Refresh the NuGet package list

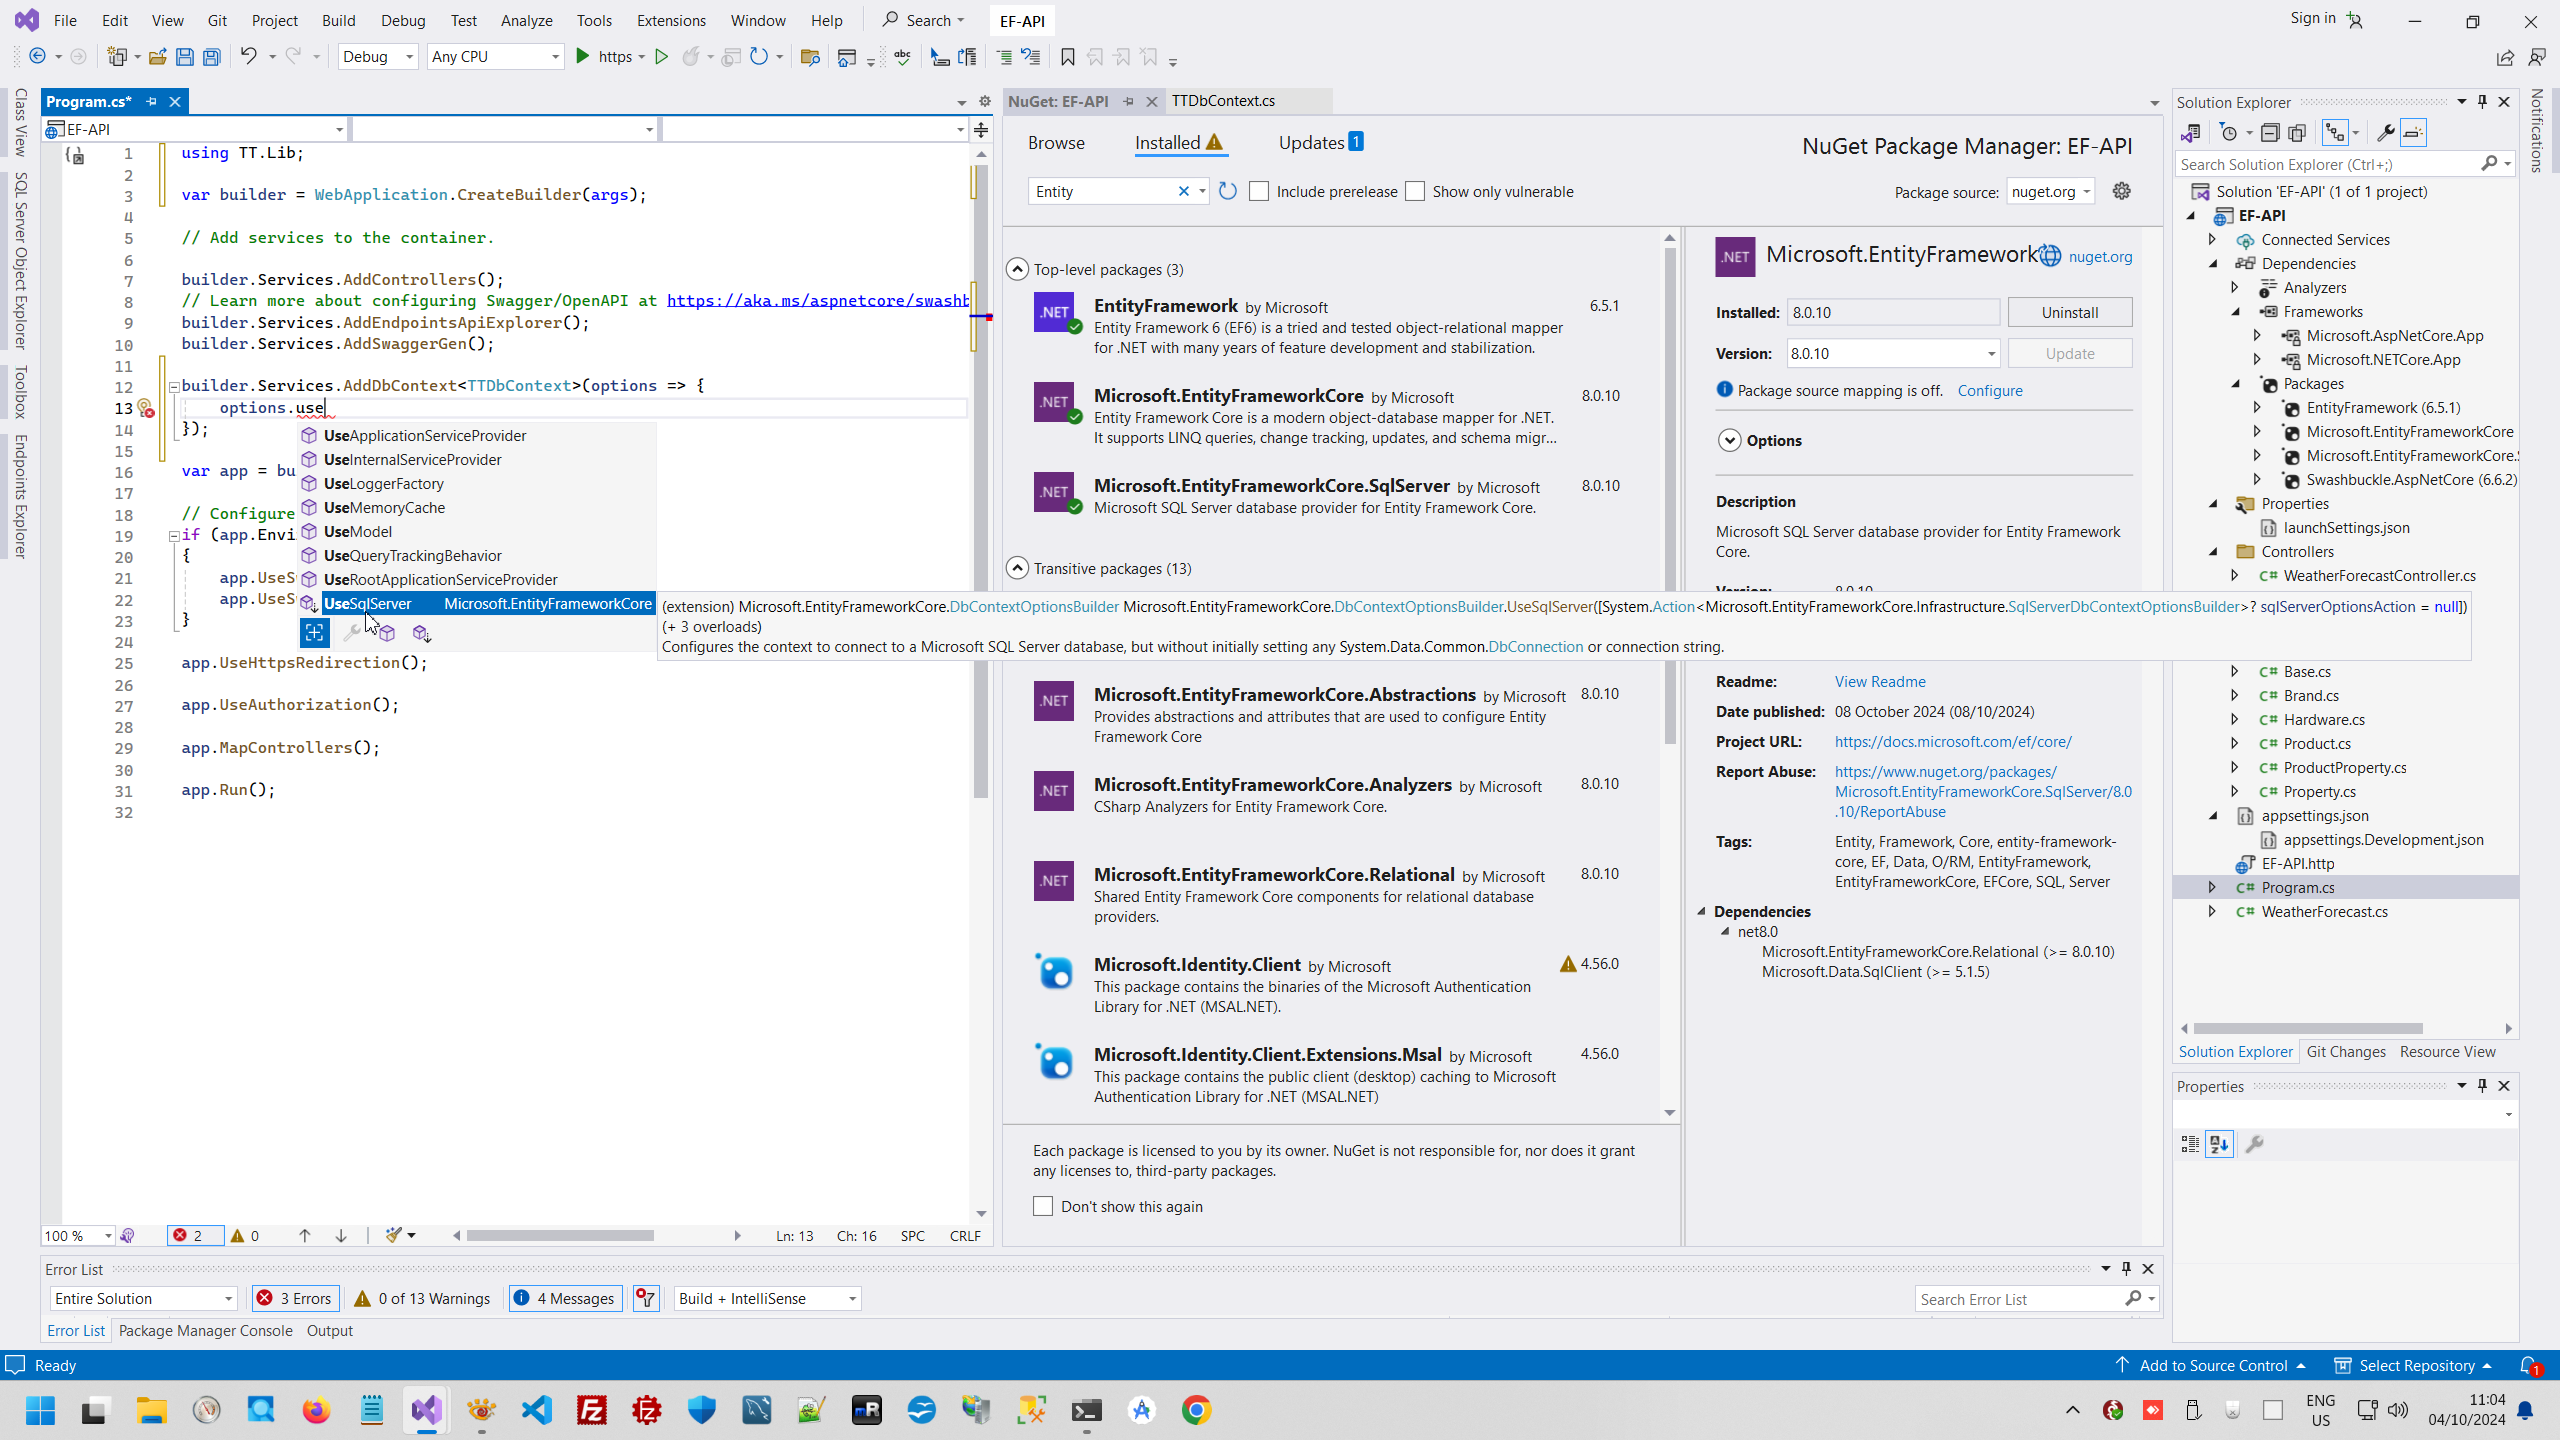pos(1228,191)
